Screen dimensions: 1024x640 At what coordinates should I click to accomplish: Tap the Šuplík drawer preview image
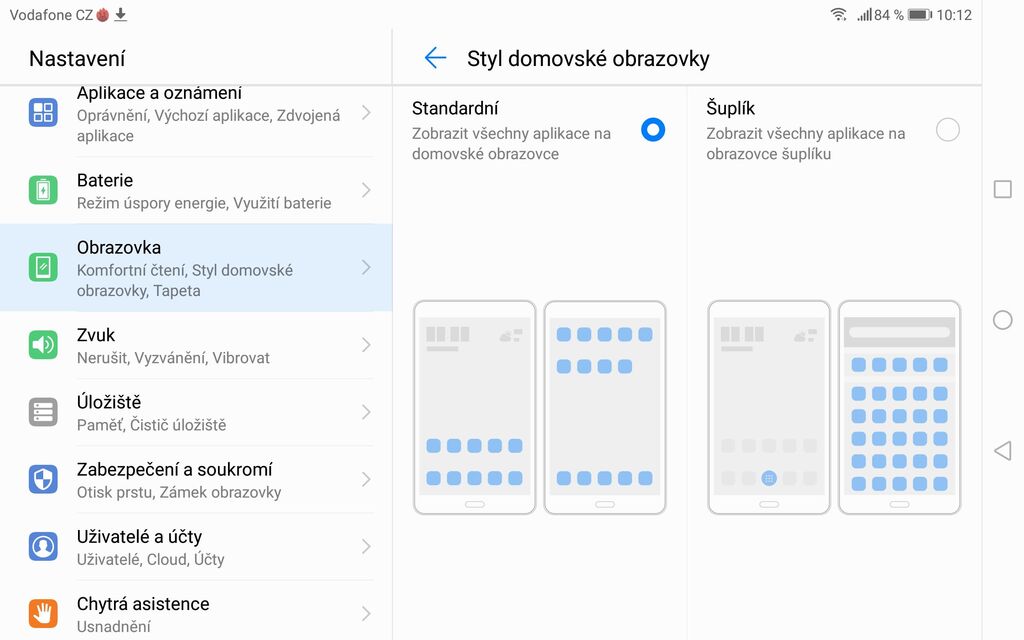click(x=833, y=407)
